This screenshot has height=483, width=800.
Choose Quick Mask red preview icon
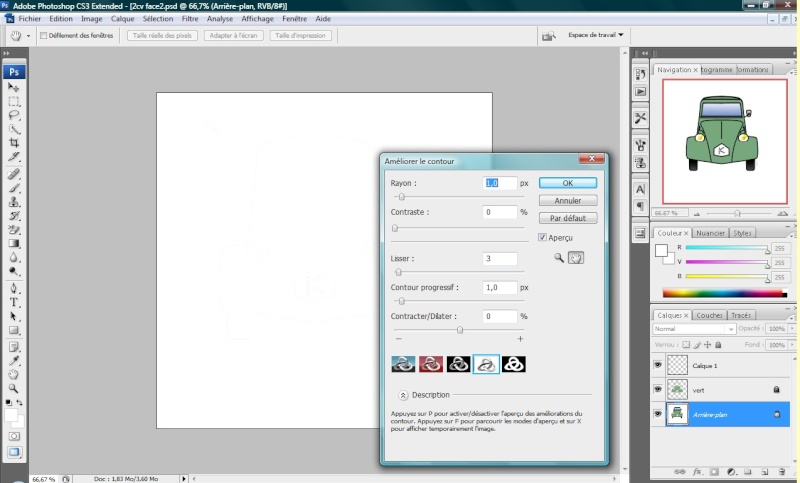coord(431,364)
